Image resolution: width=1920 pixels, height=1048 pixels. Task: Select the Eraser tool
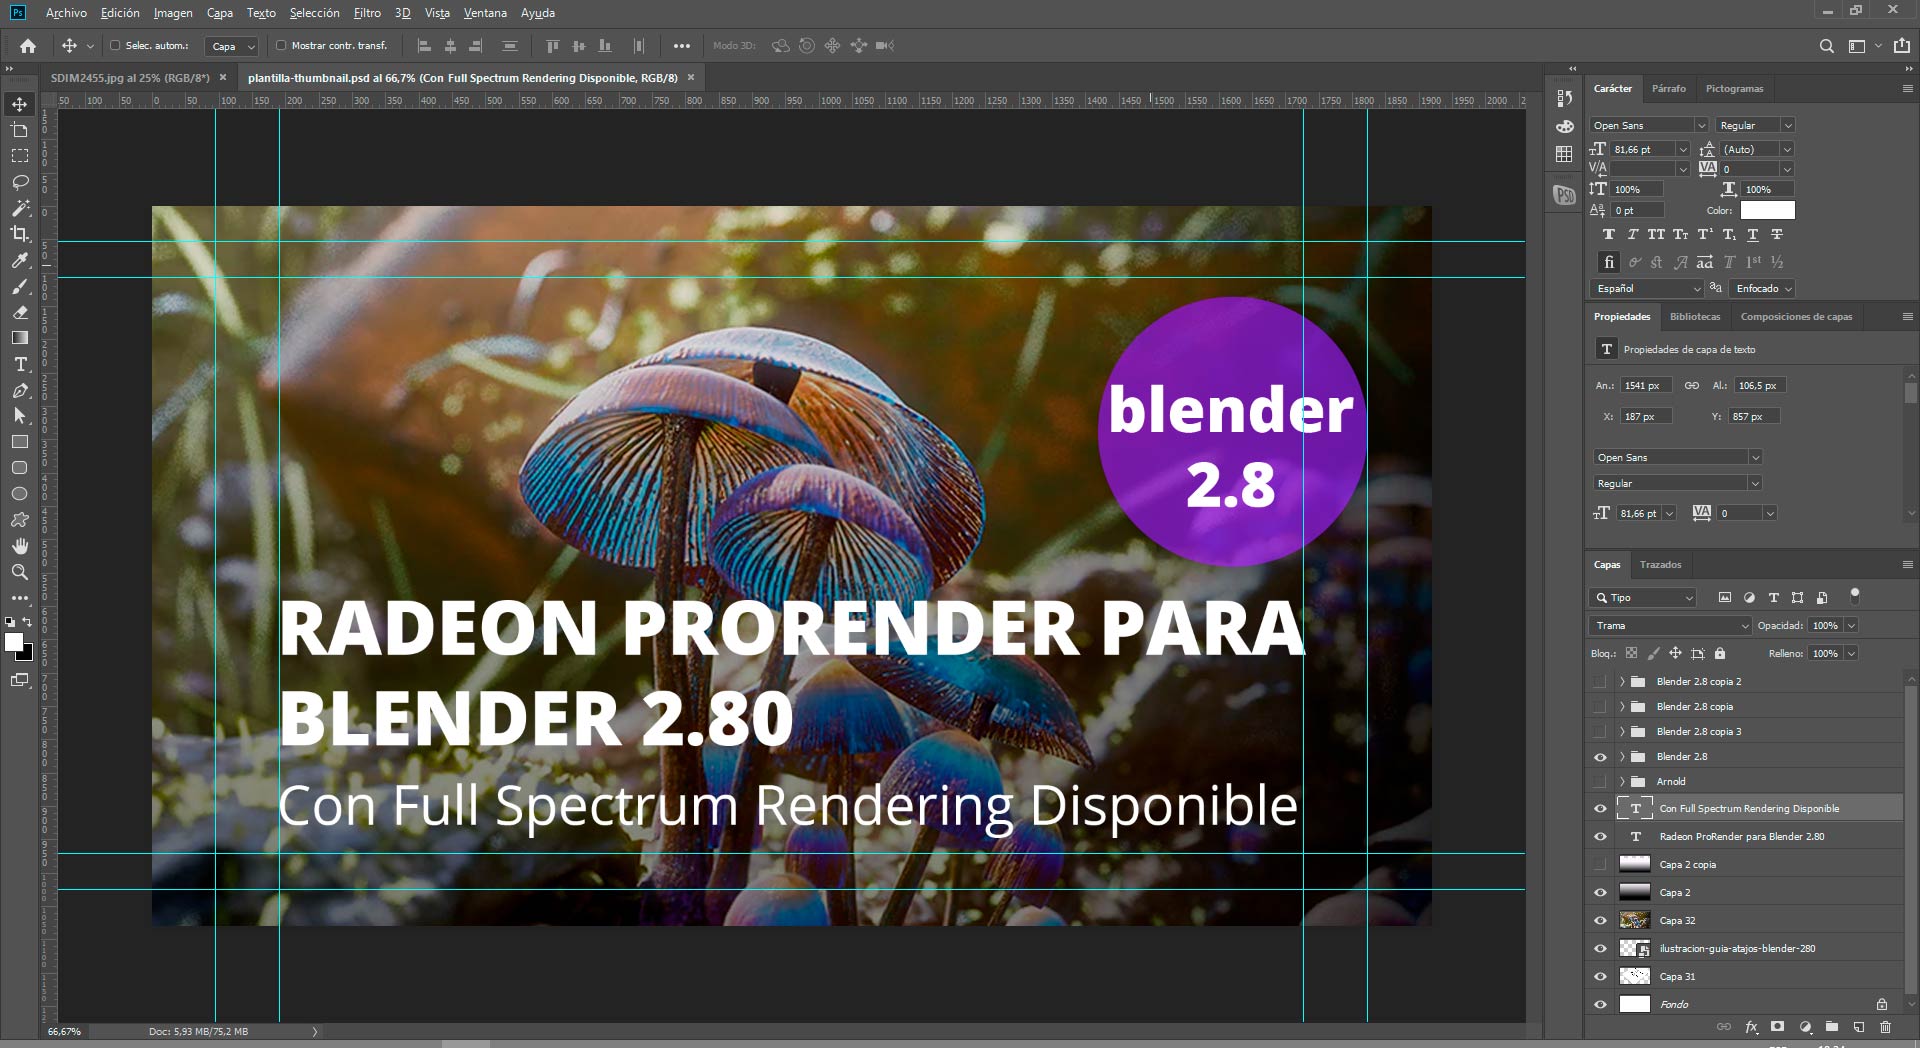click(x=20, y=312)
